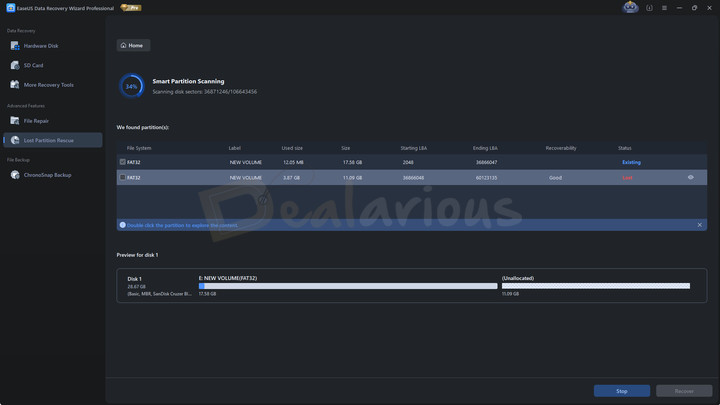The height and width of the screenshot is (405, 720).
Task: Click the Status column header
Action: point(624,148)
